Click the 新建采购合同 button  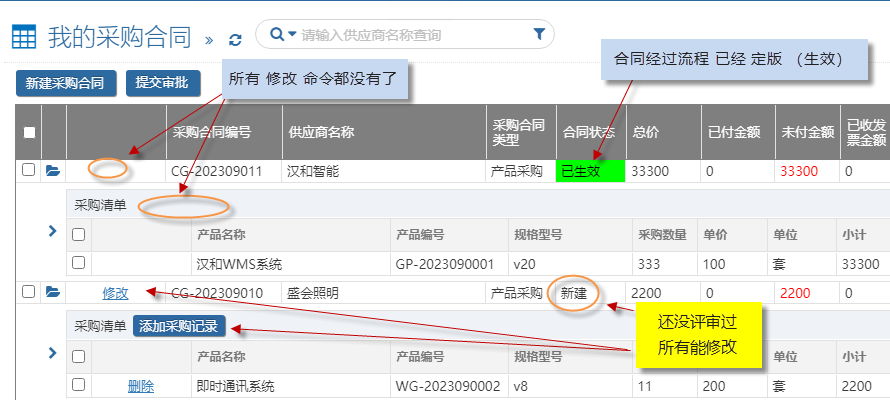66,83
